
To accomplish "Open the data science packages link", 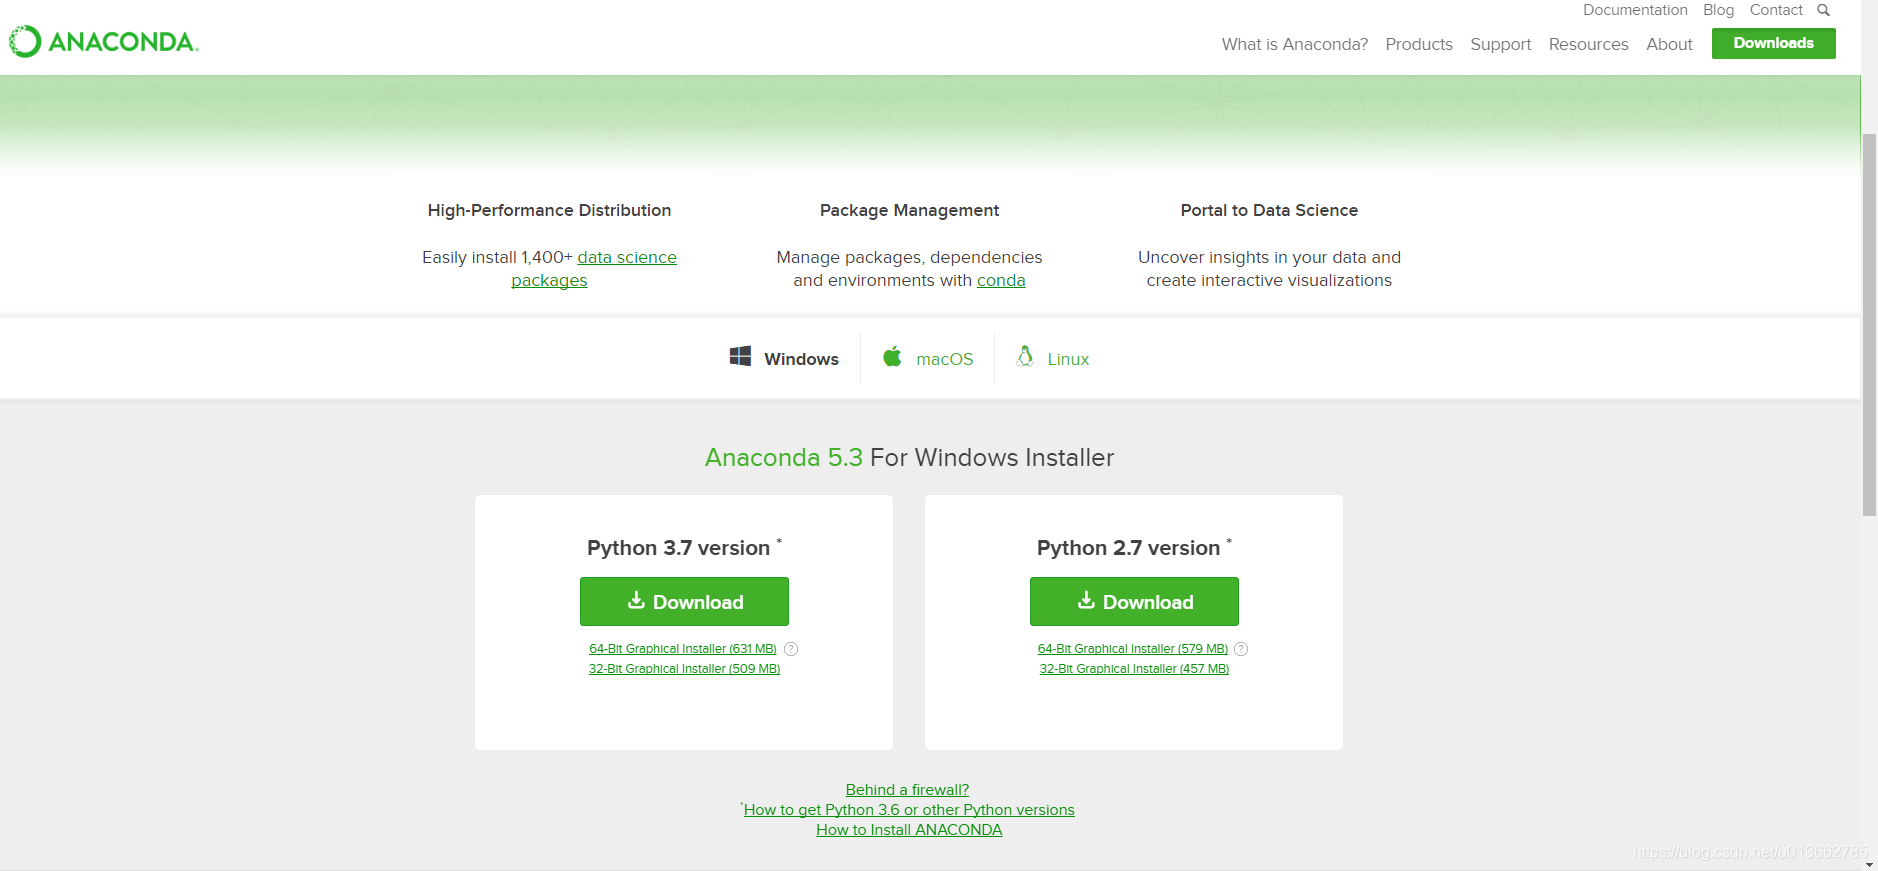I will click(626, 257).
